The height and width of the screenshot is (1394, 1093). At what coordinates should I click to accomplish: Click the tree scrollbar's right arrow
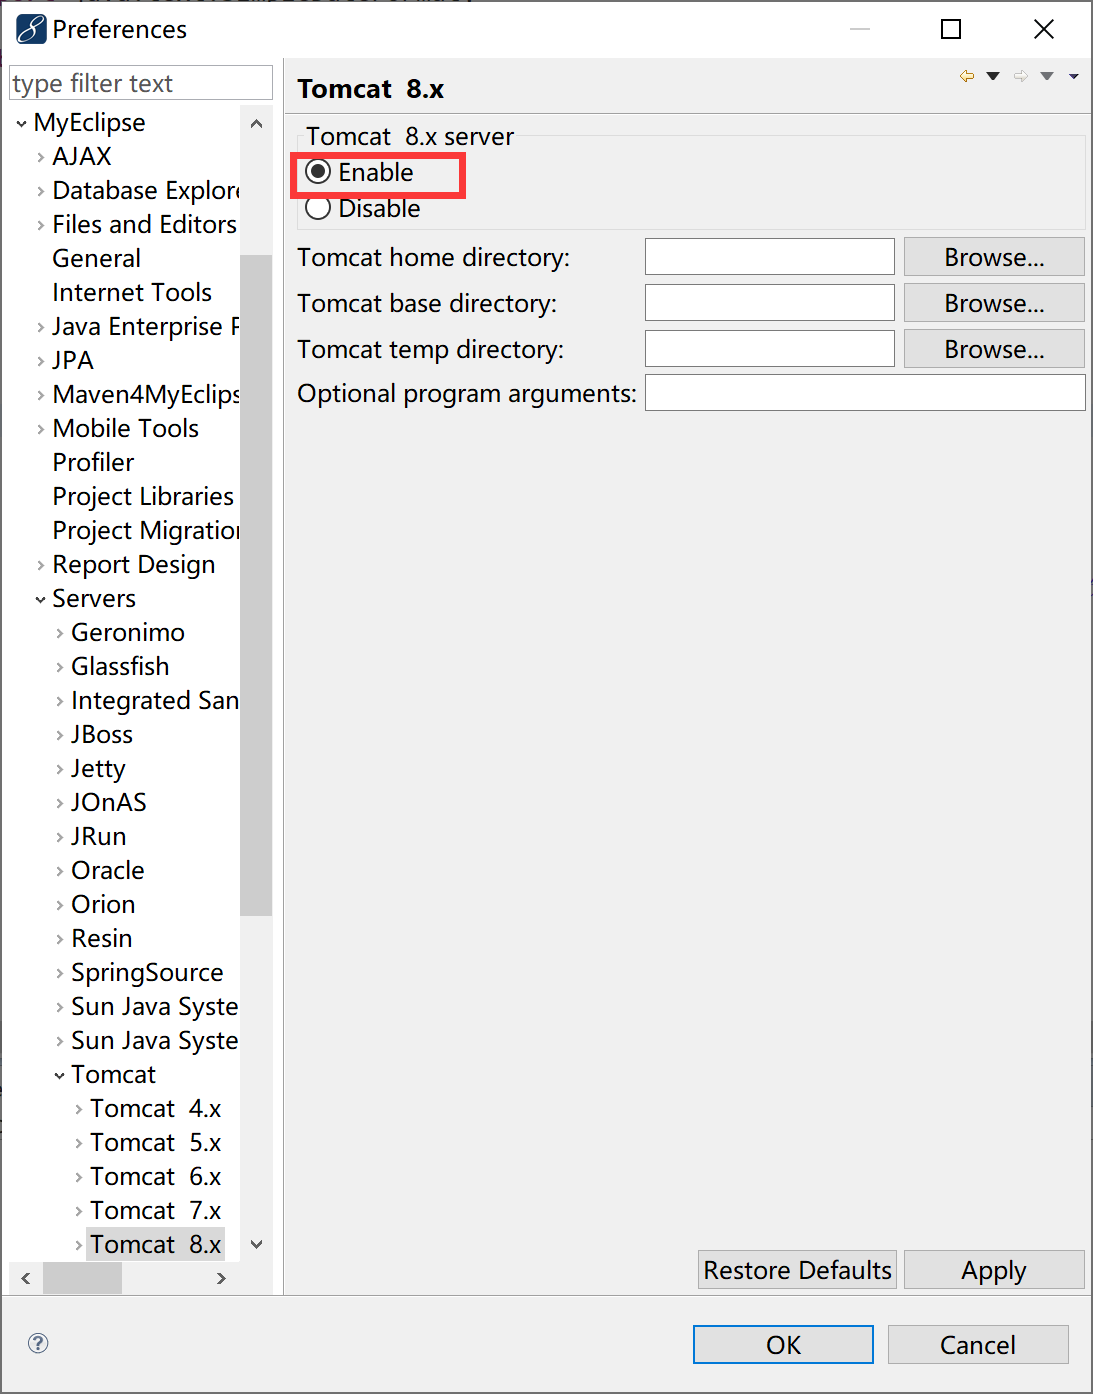[x=221, y=1278]
